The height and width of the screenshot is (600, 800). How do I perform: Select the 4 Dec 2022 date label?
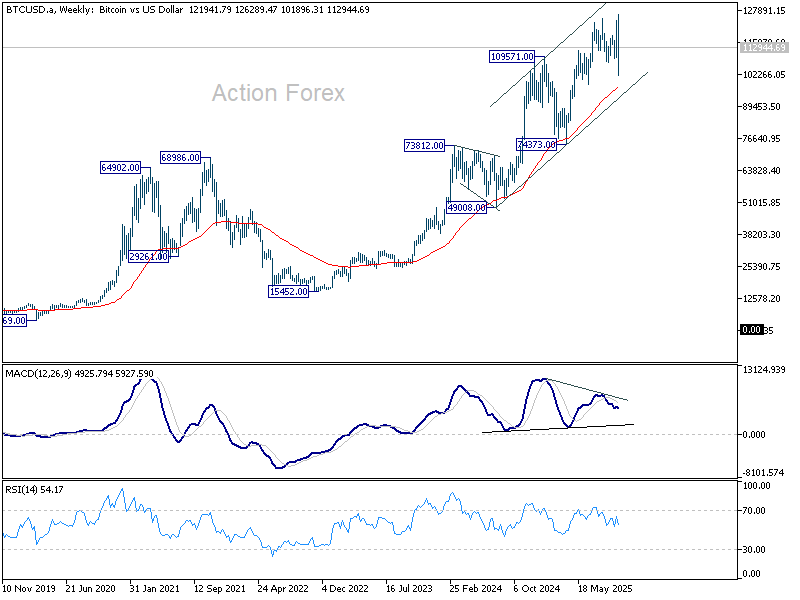coord(345,588)
